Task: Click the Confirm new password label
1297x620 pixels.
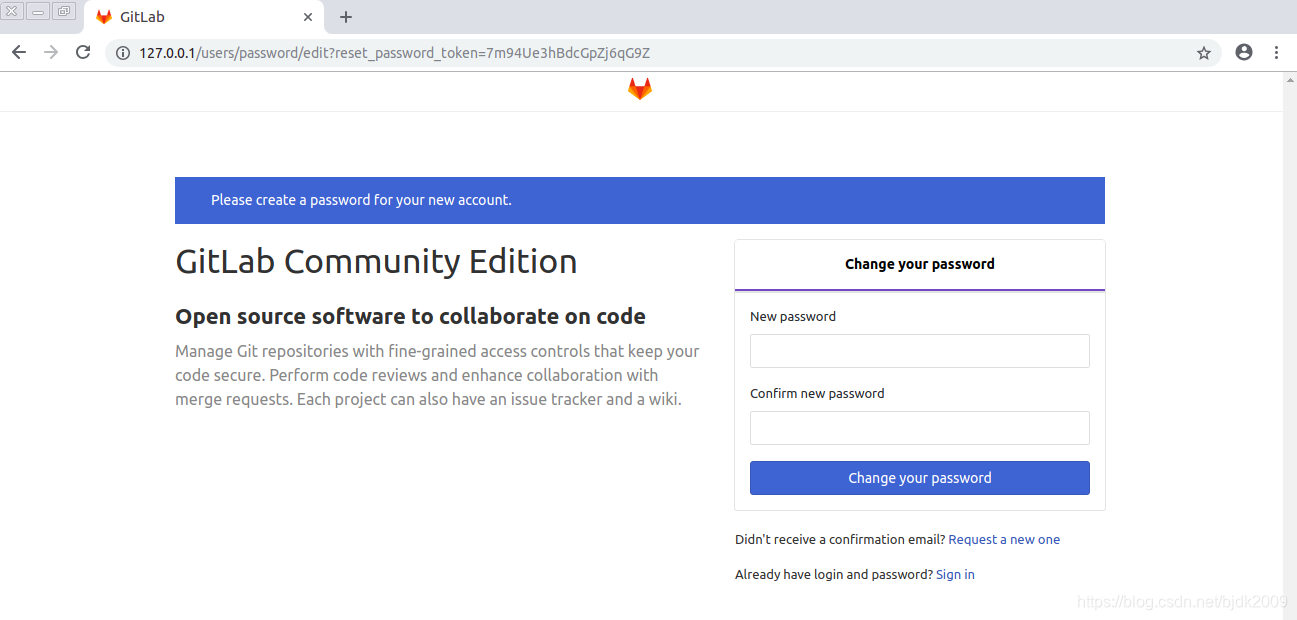Action: tap(817, 393)
